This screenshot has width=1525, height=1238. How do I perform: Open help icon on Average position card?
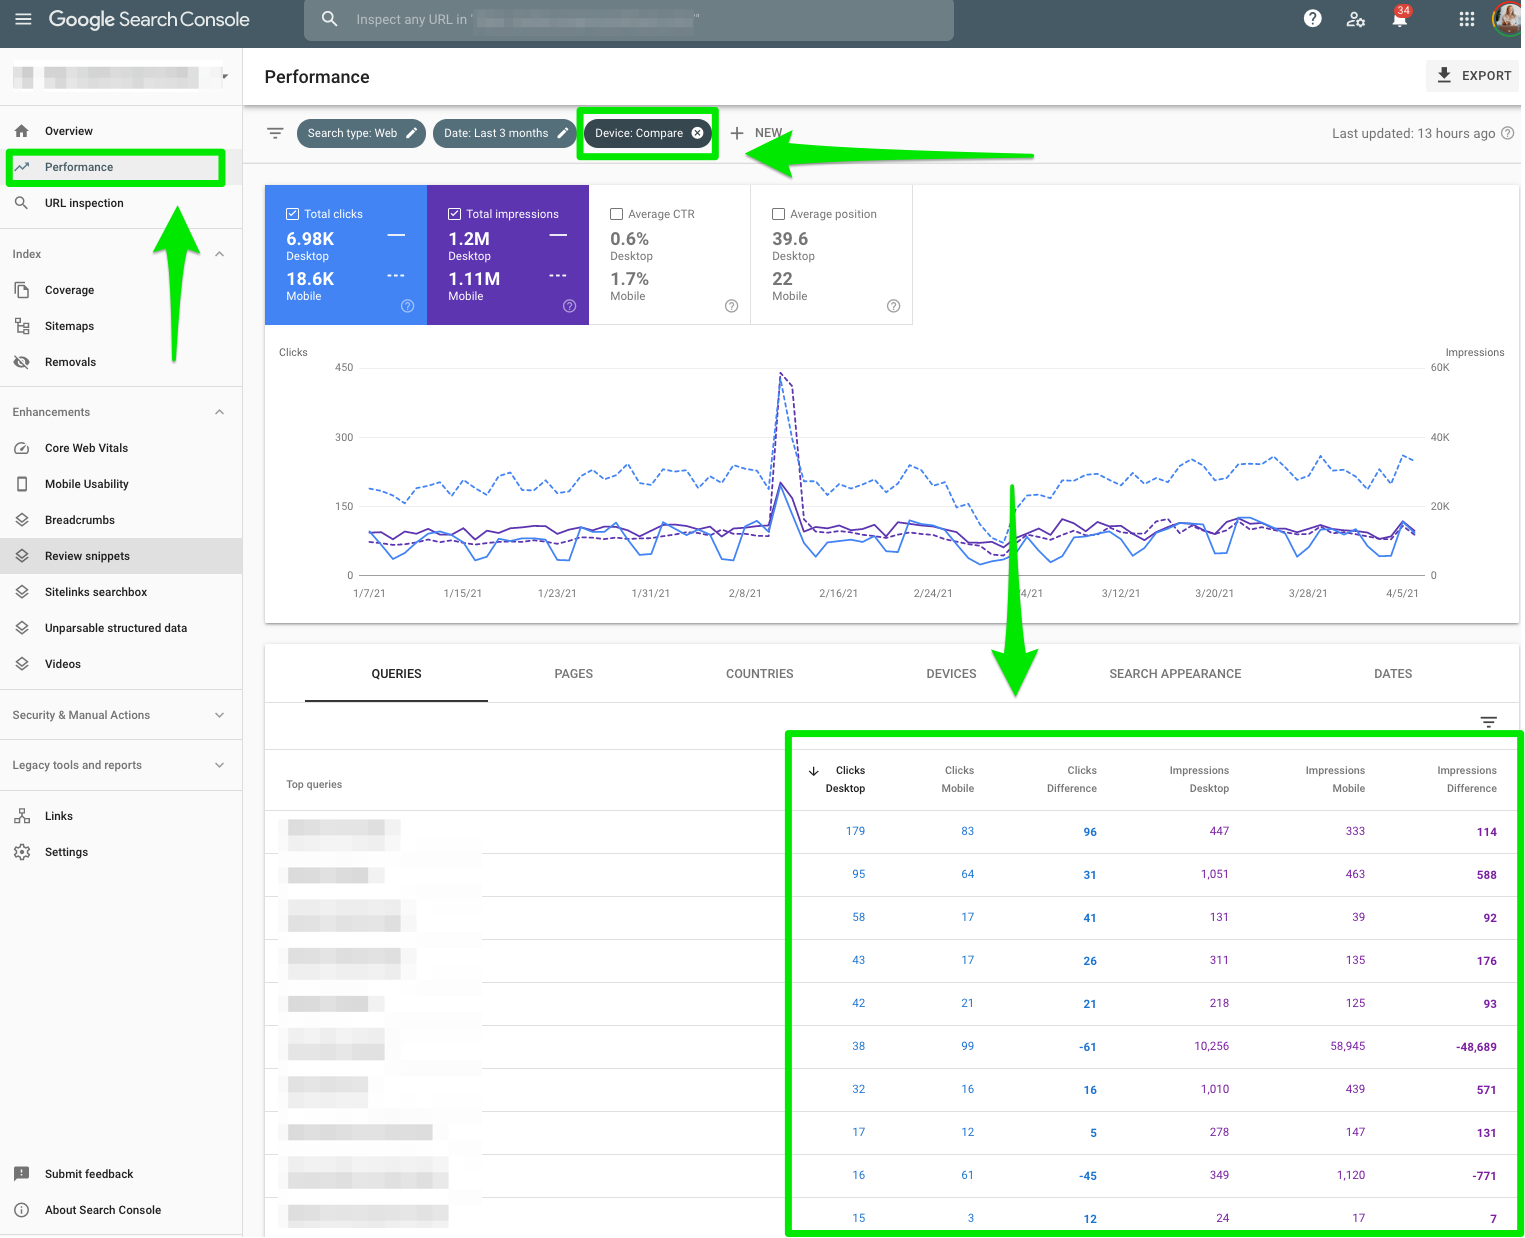[893, 306]
